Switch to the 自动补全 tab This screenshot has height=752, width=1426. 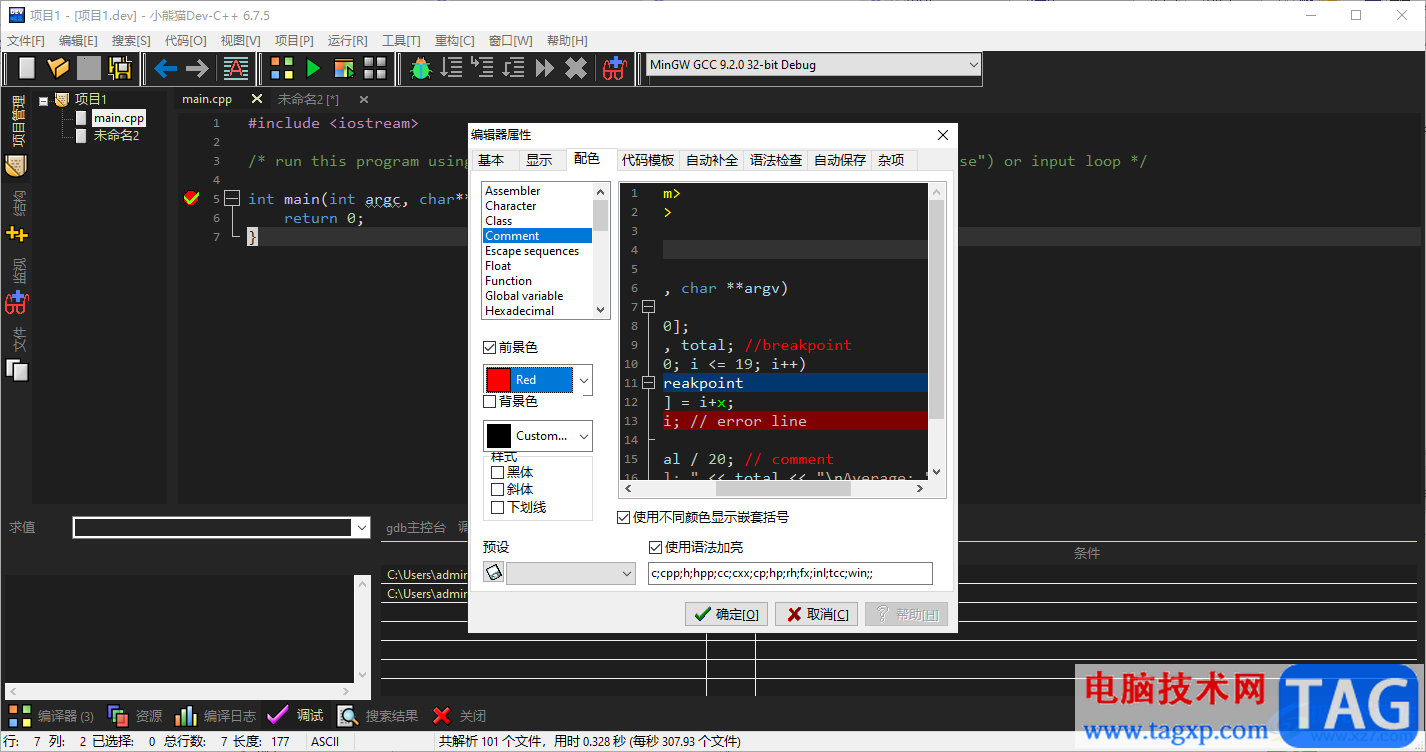[x=712, y=160]
